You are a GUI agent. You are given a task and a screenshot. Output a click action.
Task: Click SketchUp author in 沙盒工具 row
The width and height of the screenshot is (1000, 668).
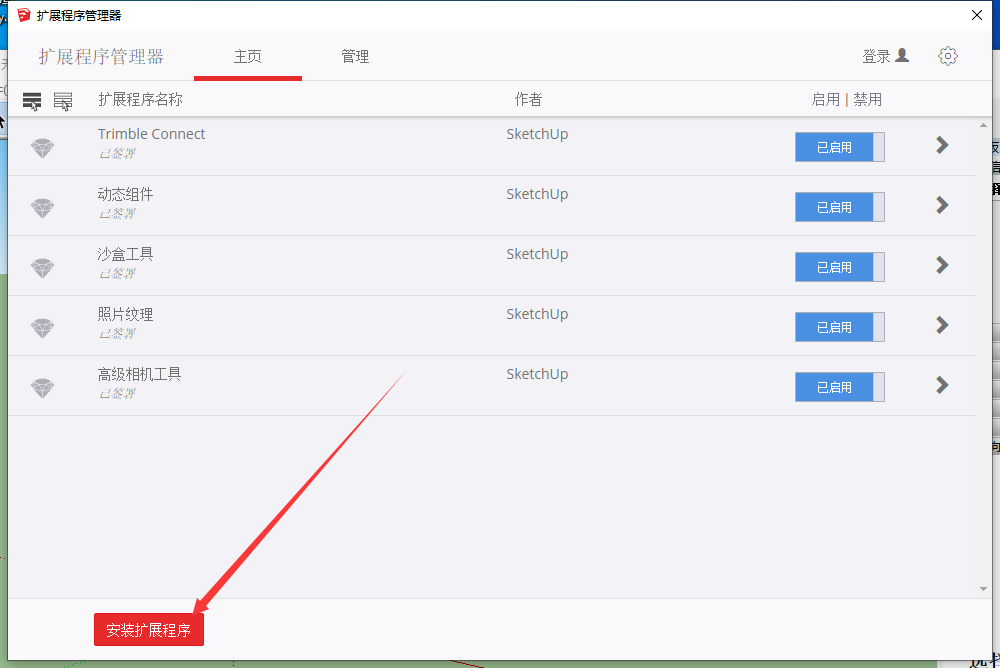point(537,254)
